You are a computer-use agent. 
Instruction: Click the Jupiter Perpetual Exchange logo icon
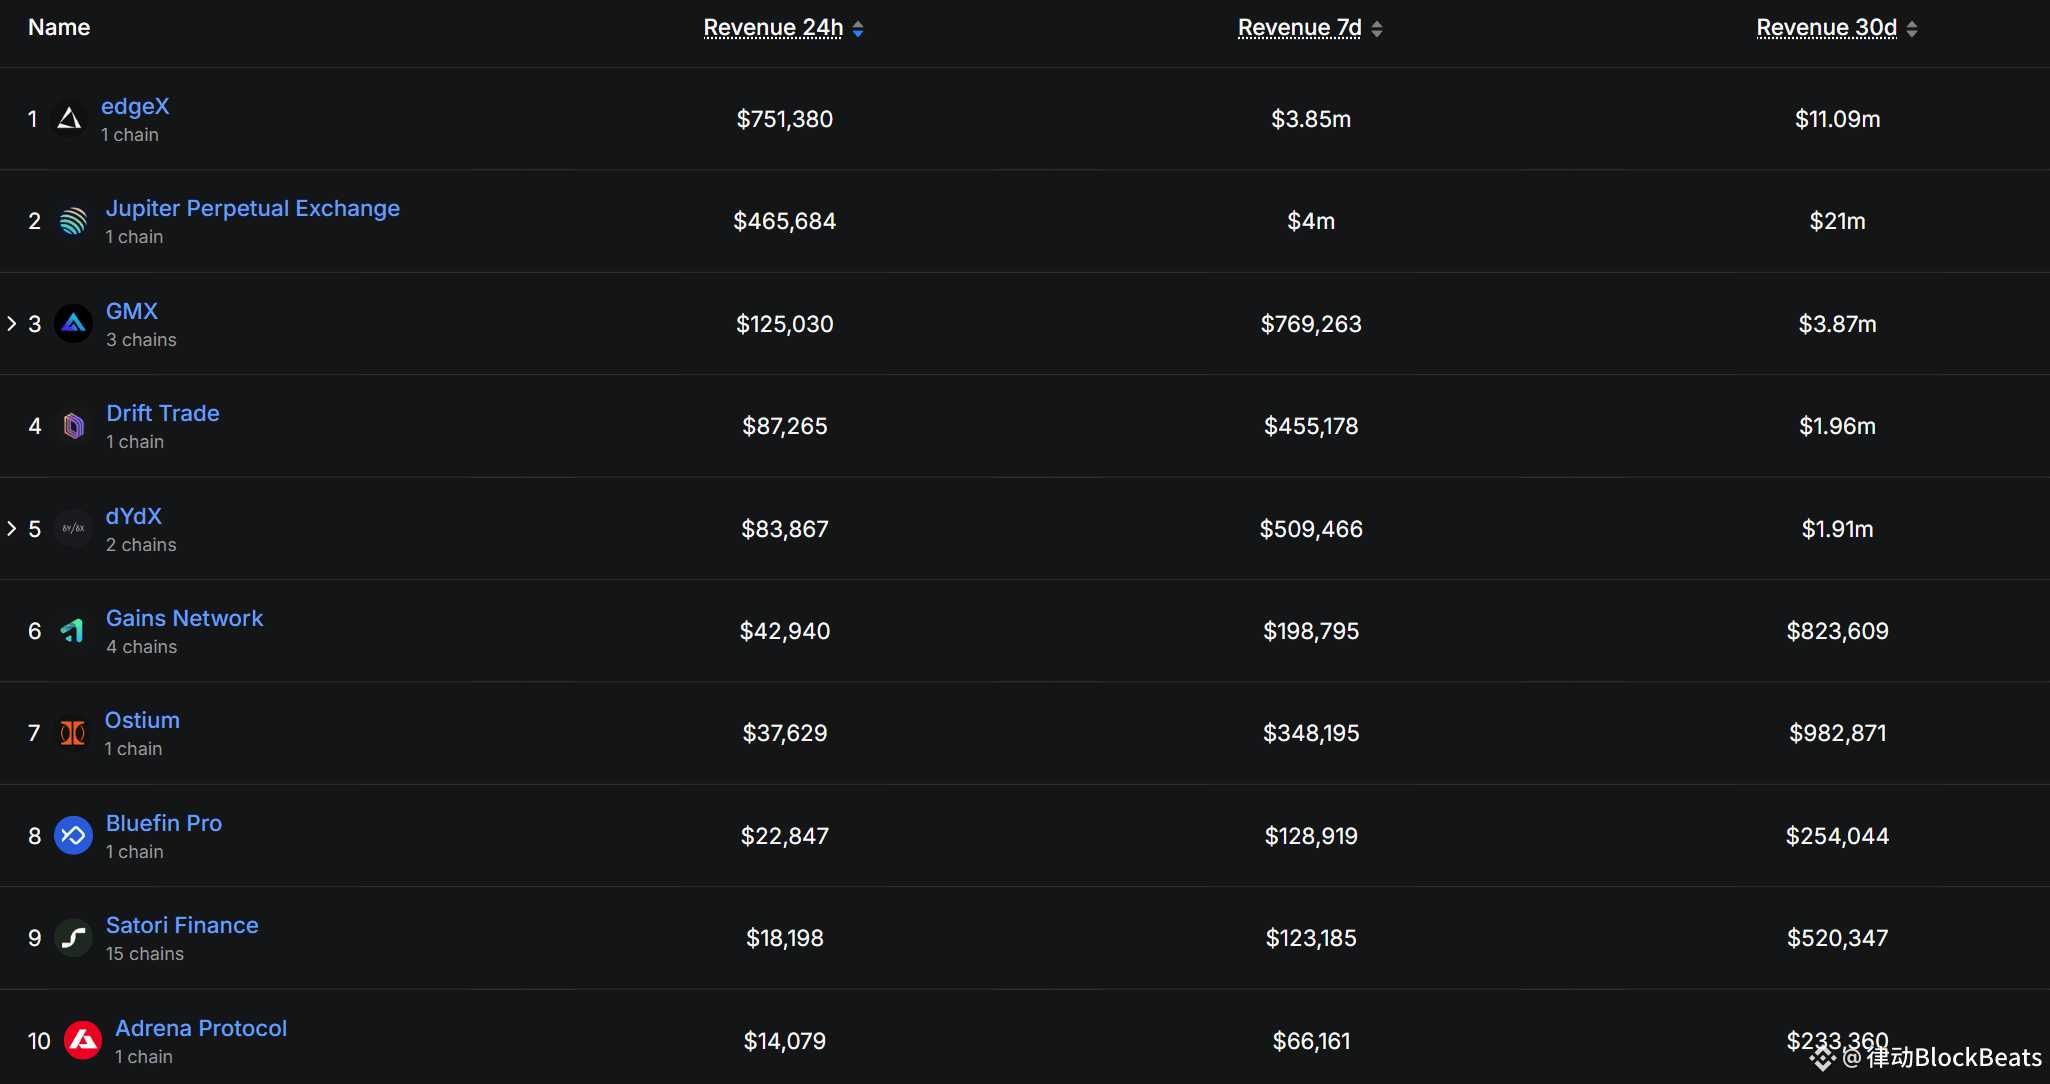[x=73, y=221]
